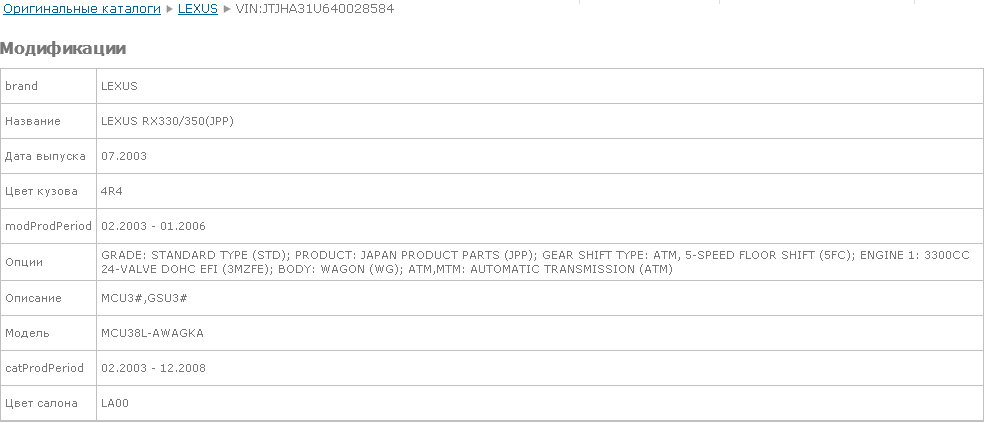The width and height of the screenshot is (985, 423).
Task: Select the brand row label
Action: point(22,86)
